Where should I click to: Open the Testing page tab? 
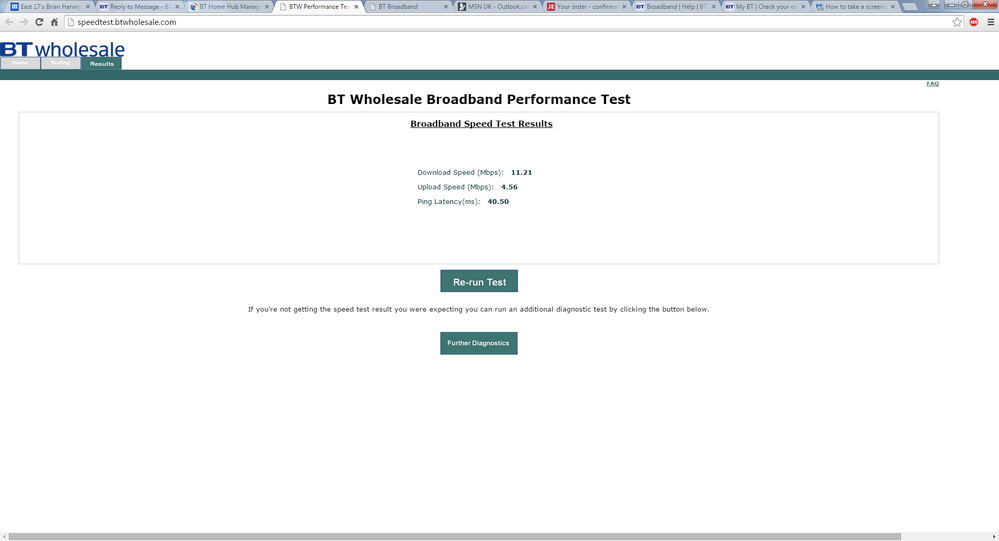pos(61,63)
